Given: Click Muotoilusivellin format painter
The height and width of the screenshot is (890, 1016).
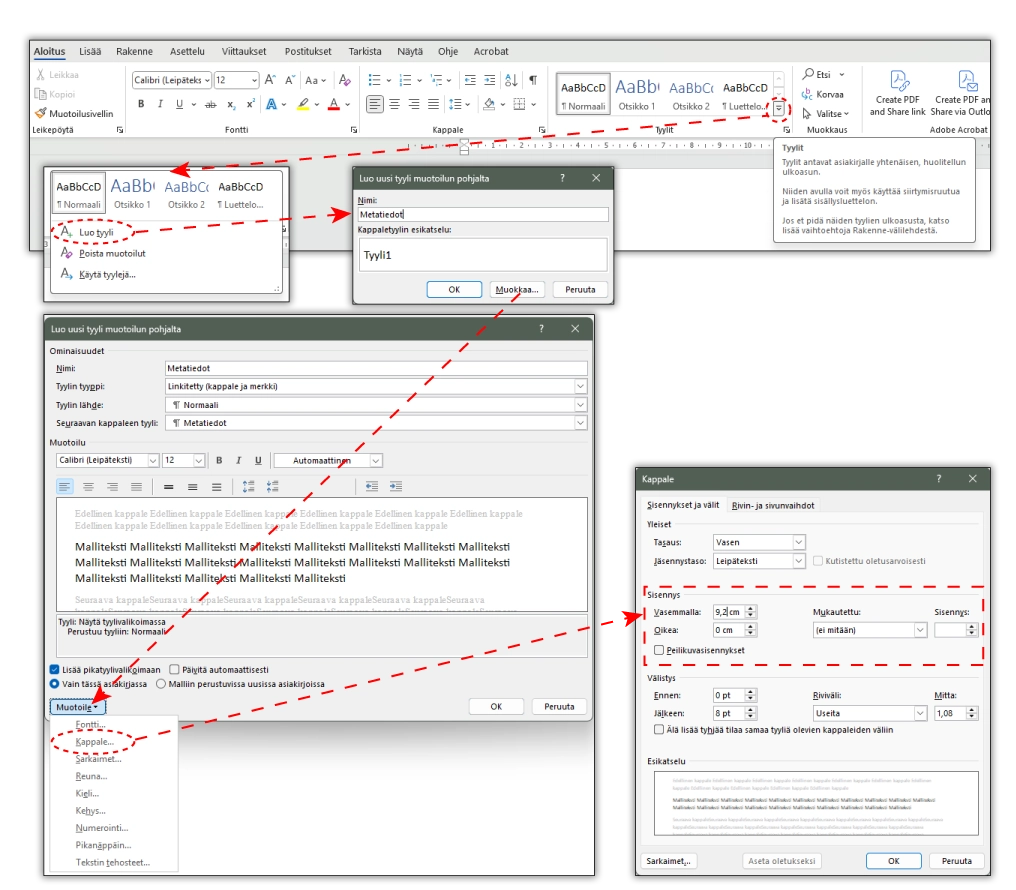Looking at the screenshot, I should (74, 113).
